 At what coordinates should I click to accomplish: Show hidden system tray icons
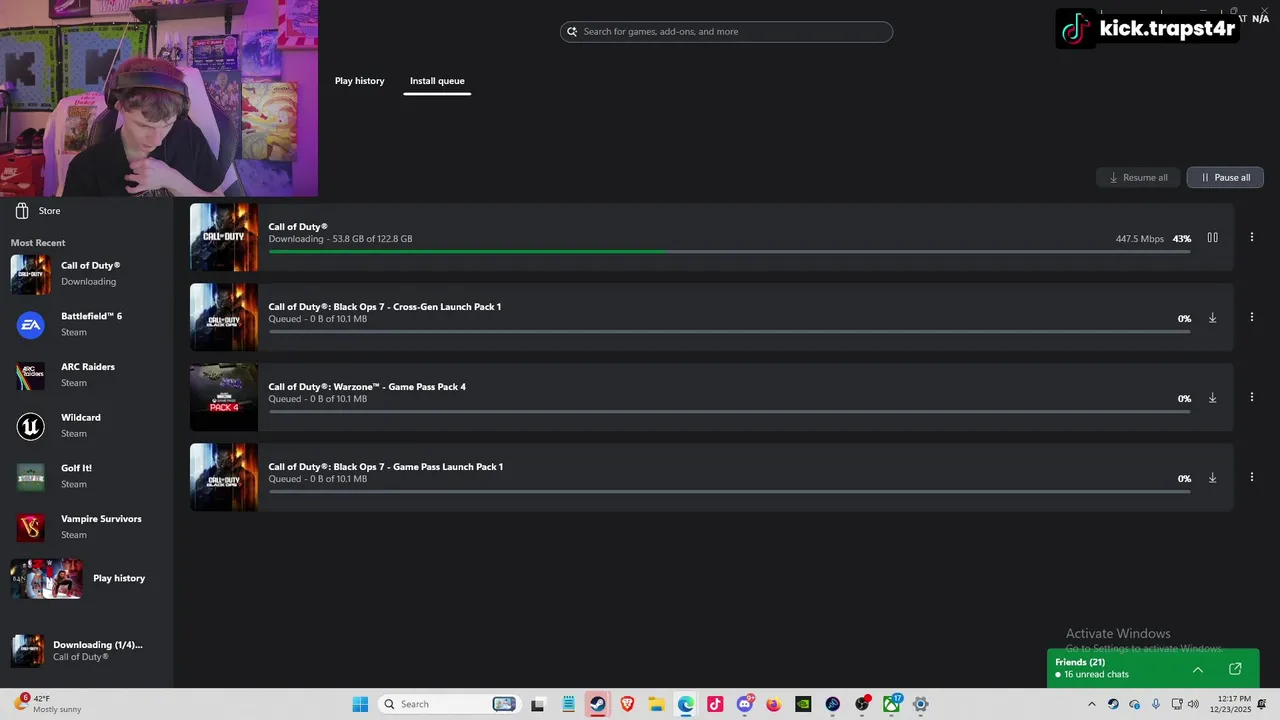[1091, 704]
